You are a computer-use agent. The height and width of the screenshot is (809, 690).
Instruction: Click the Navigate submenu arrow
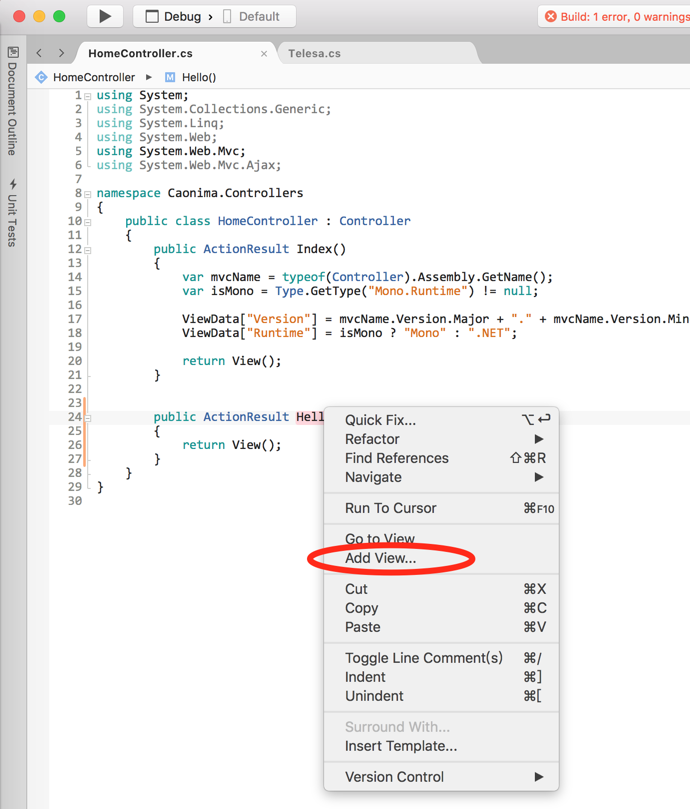(539, 477)
